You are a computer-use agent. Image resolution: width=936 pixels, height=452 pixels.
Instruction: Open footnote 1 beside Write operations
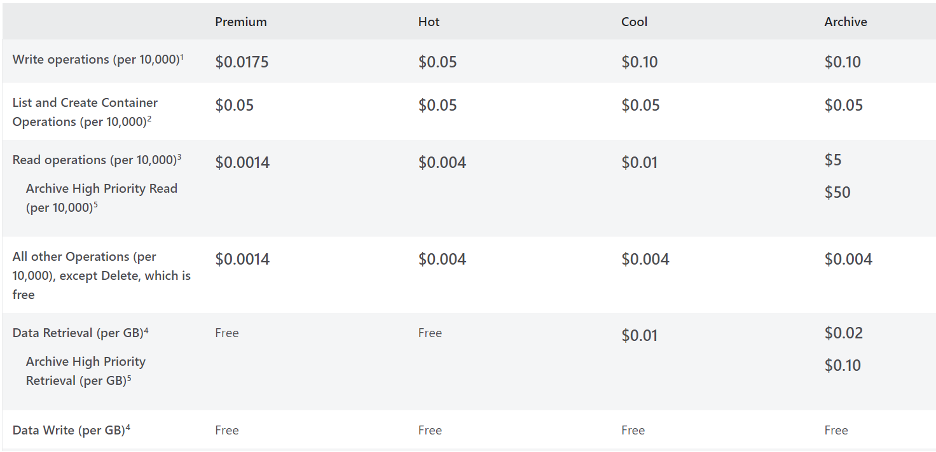(180, 56)
